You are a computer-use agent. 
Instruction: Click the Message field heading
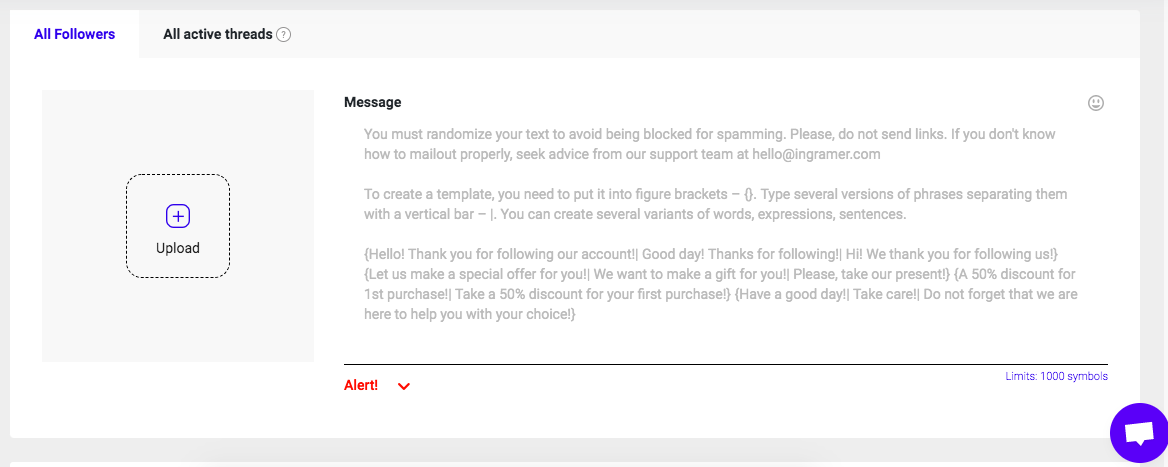372,102
